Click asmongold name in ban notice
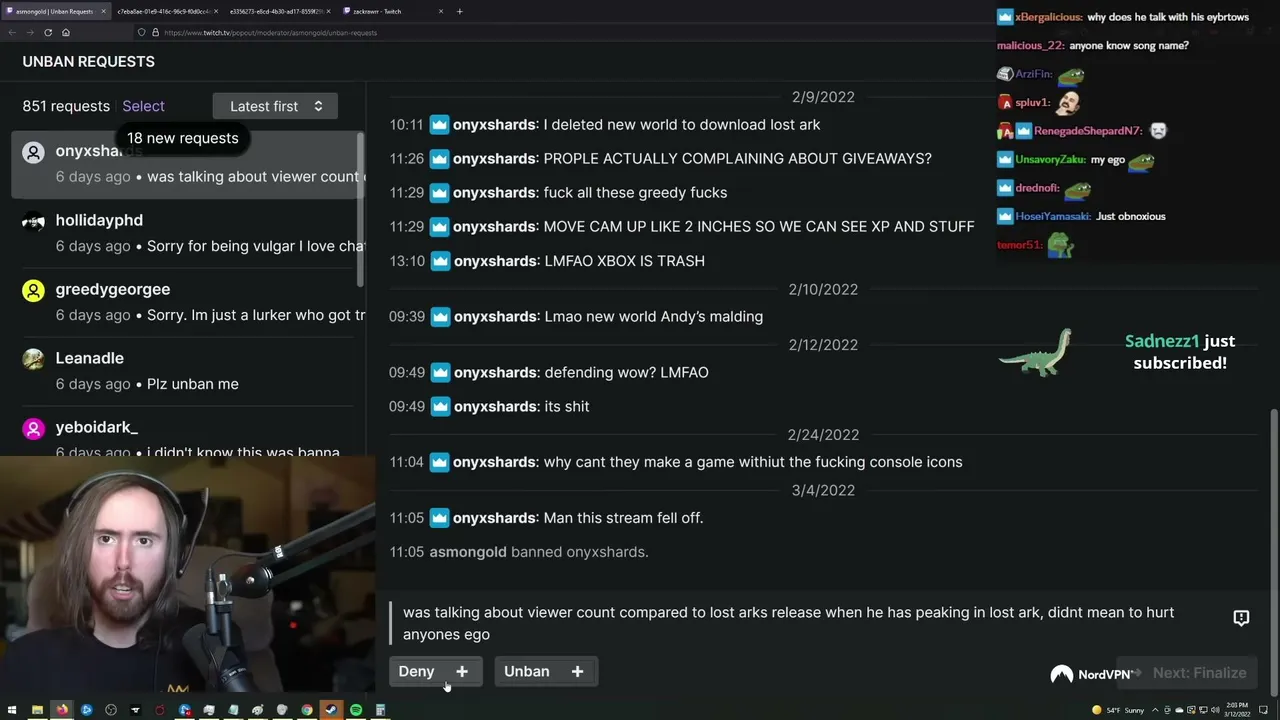Screen dimensions: 1280x720 [468, 552]
